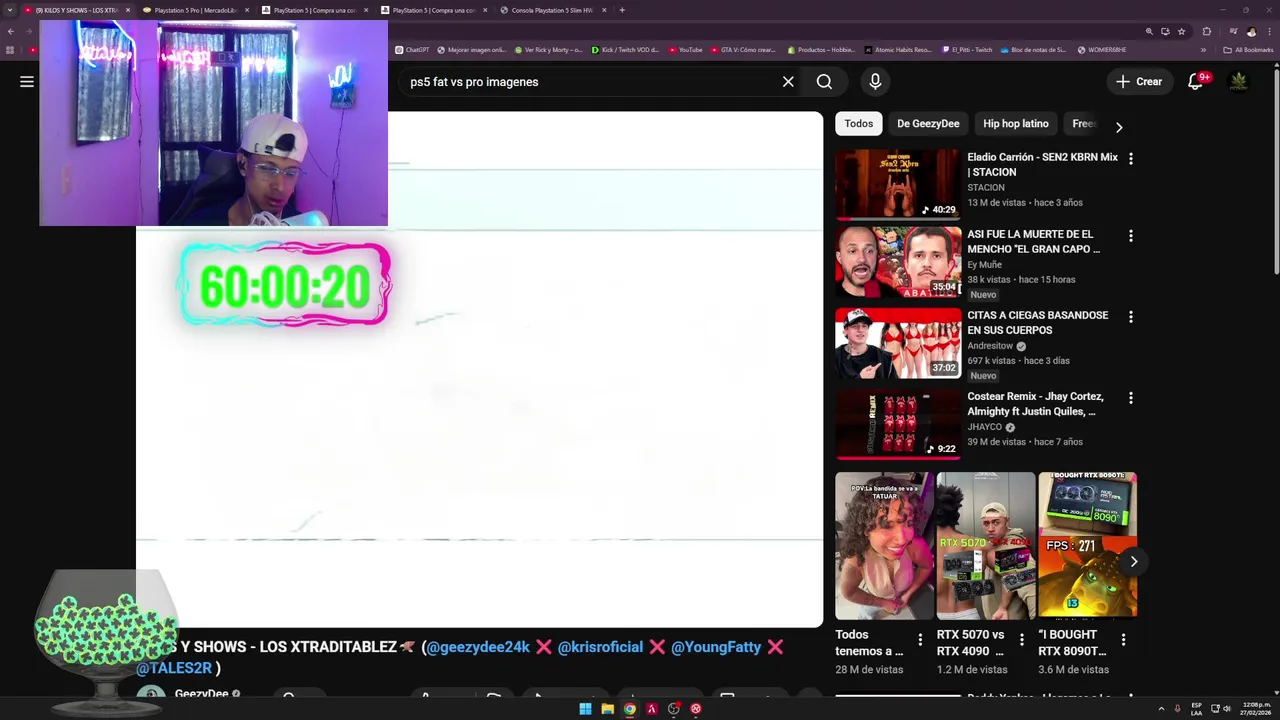Open the Windows Start menu

point(585,709)
